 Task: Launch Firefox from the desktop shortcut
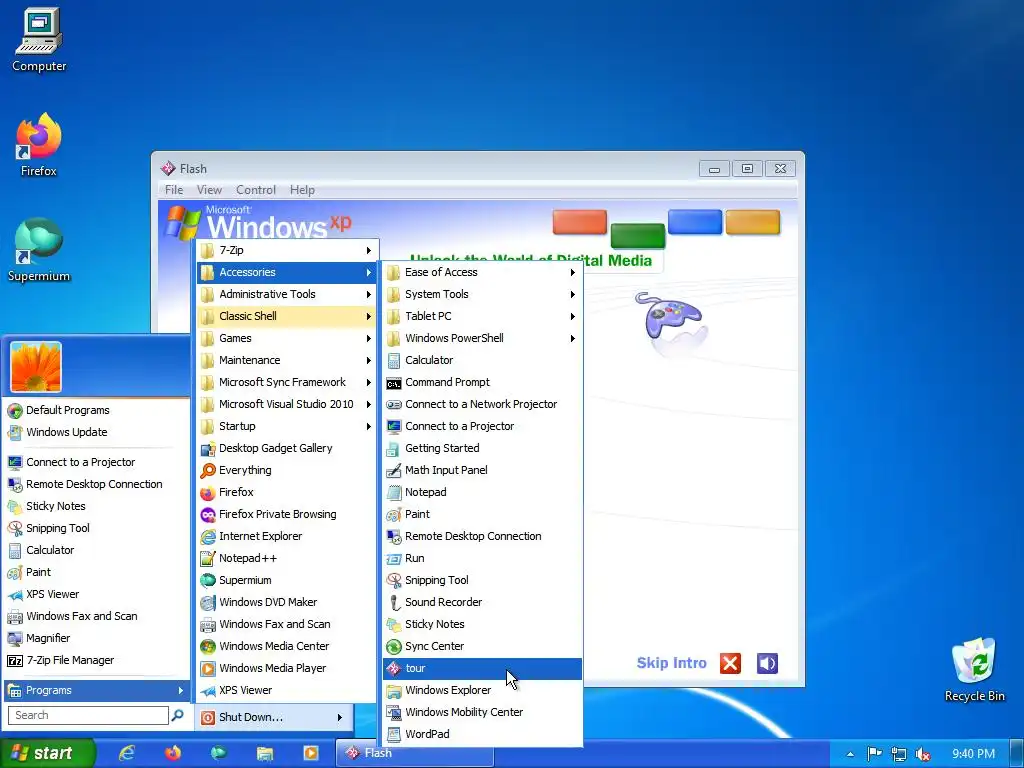(x=39, y=145)
